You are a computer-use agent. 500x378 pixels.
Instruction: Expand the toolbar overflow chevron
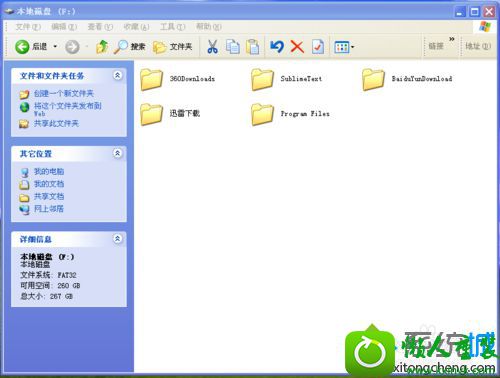click(452, 39)
